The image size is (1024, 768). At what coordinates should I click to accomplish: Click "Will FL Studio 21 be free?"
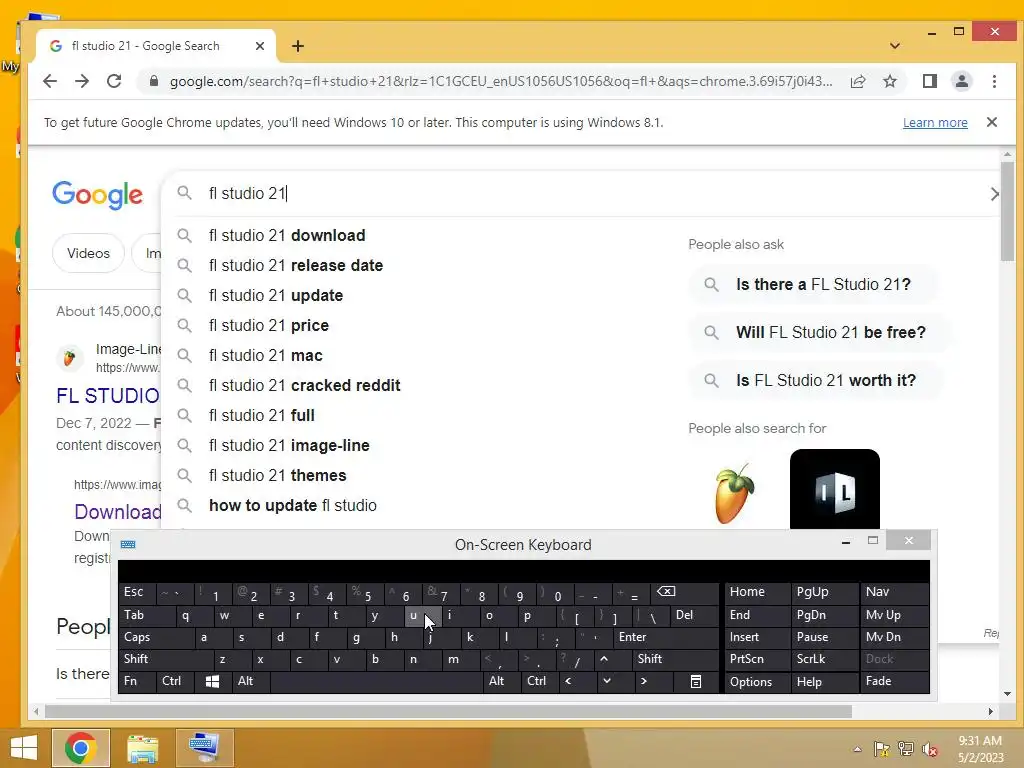pos(821,332)
